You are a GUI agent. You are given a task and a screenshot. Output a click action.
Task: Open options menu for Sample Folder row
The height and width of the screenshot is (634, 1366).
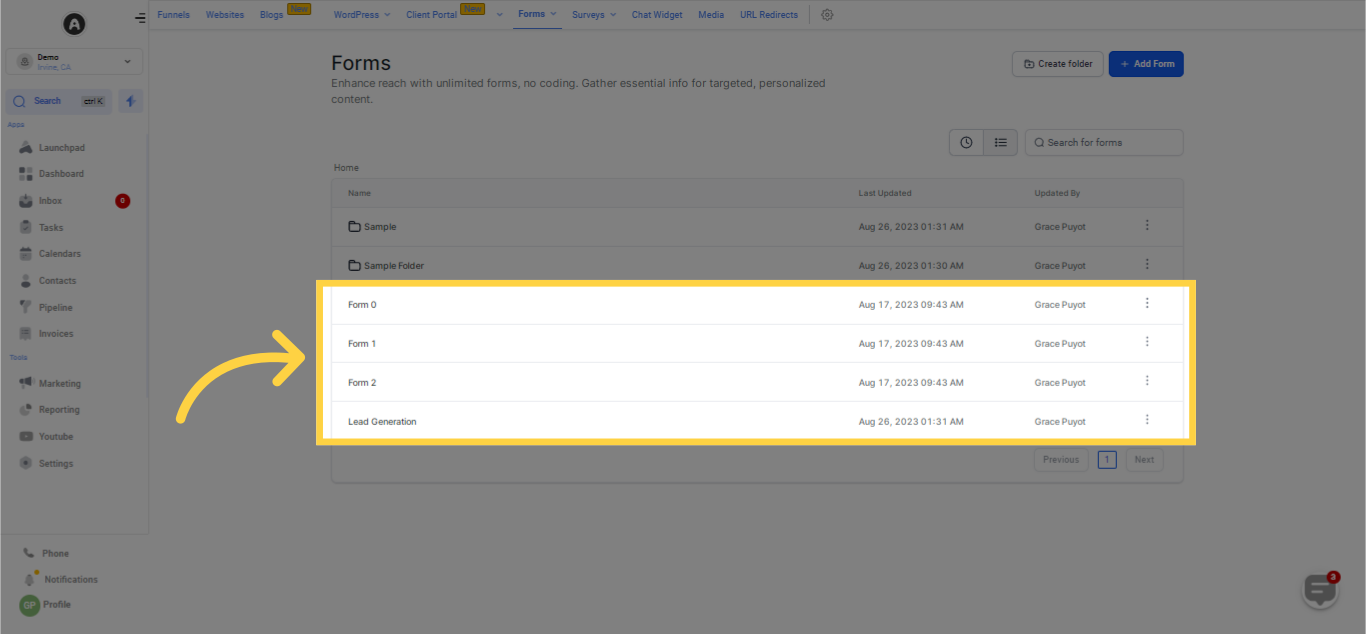1147,264
